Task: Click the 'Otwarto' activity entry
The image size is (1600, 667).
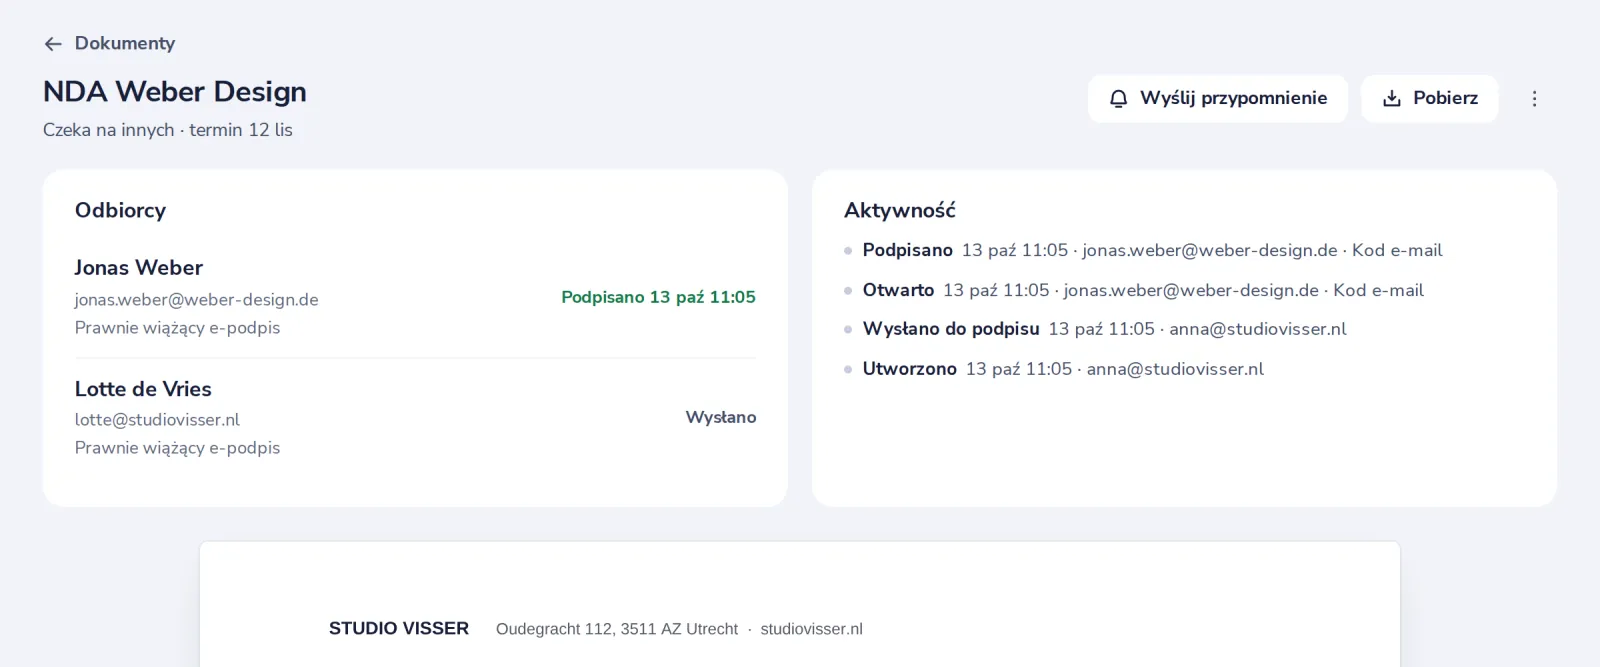Action: [x=1134, y=290]
